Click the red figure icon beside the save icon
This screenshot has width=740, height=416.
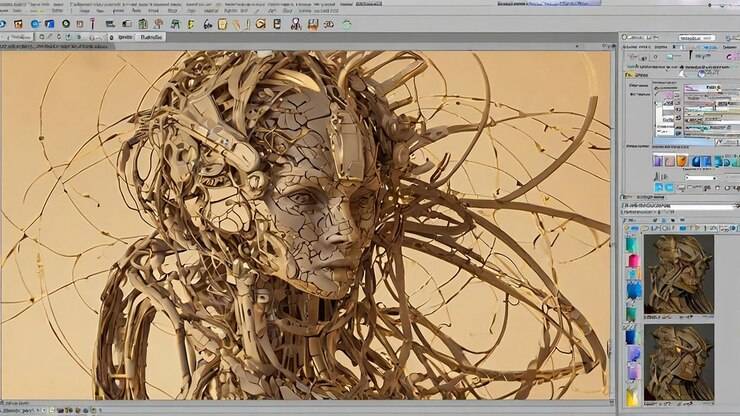pyautogui.click(x=297, y=23)
